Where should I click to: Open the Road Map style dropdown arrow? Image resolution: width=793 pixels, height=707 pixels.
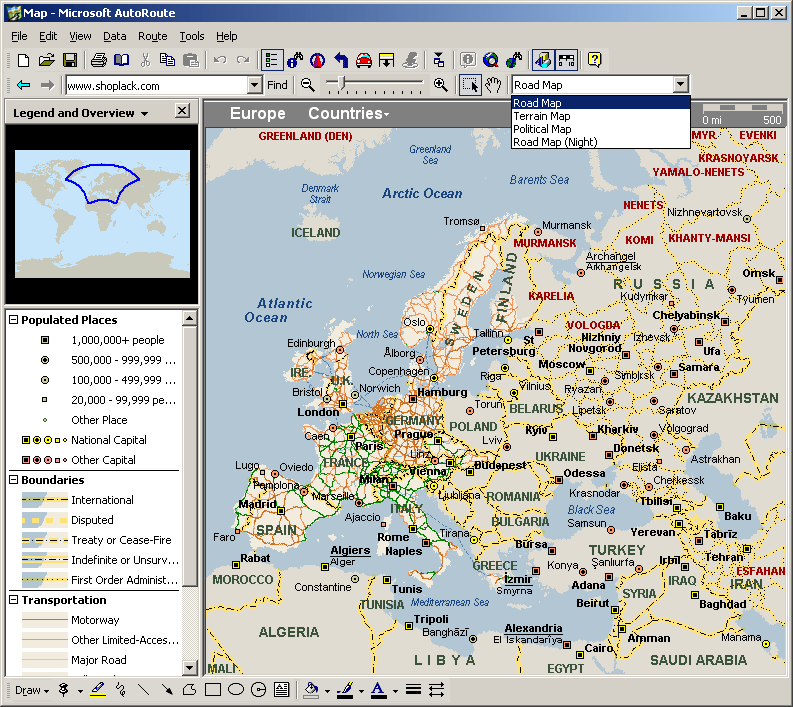681,84
